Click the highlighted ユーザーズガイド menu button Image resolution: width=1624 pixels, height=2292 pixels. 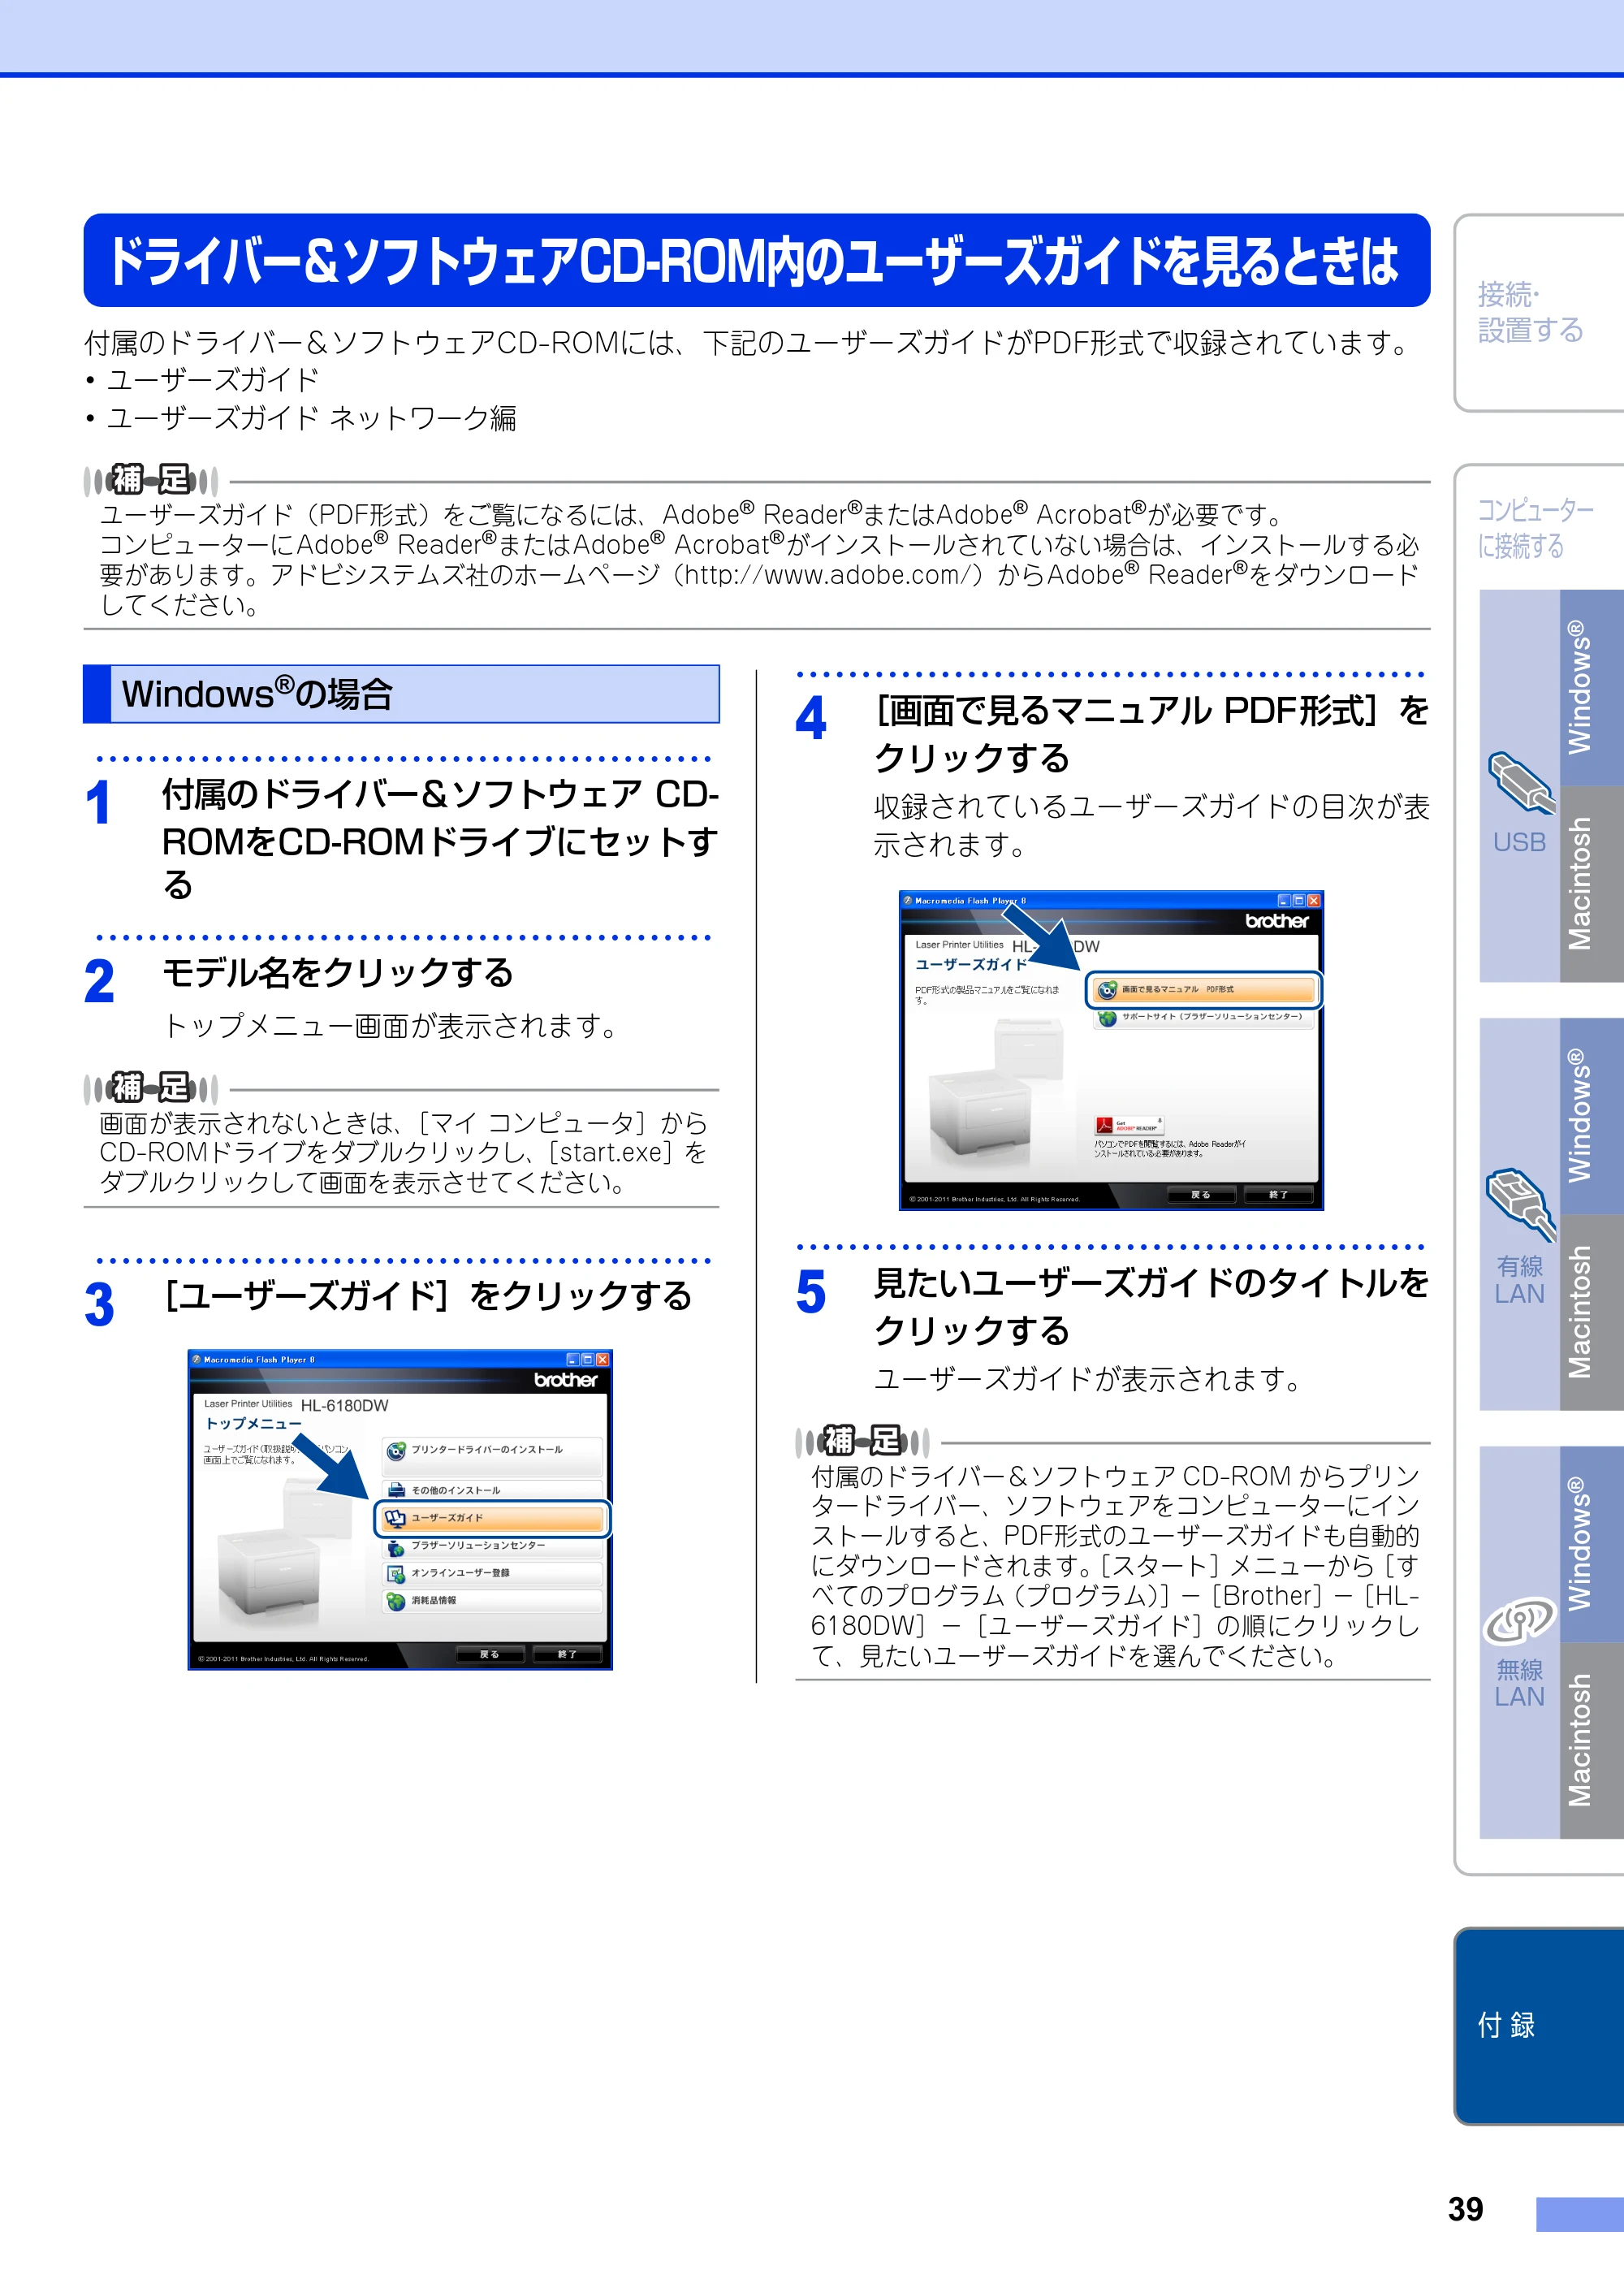coord(493,1518)
